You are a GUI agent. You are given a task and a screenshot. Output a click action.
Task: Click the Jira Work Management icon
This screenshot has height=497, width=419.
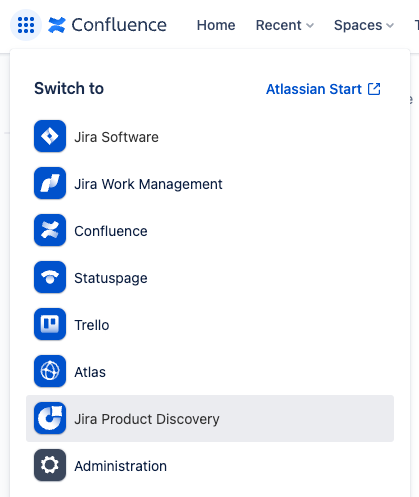point(50,183)
